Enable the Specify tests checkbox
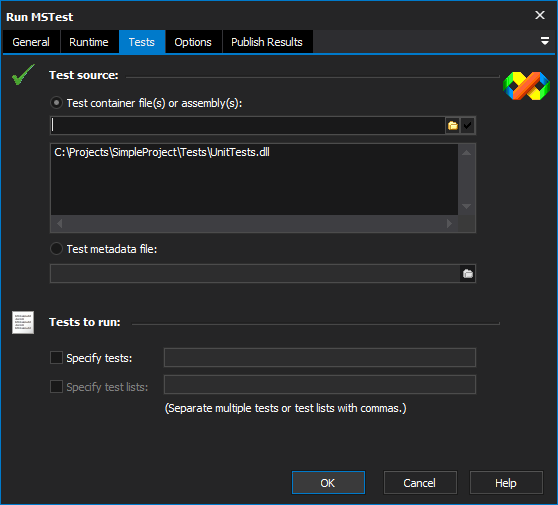 point(56,358)
